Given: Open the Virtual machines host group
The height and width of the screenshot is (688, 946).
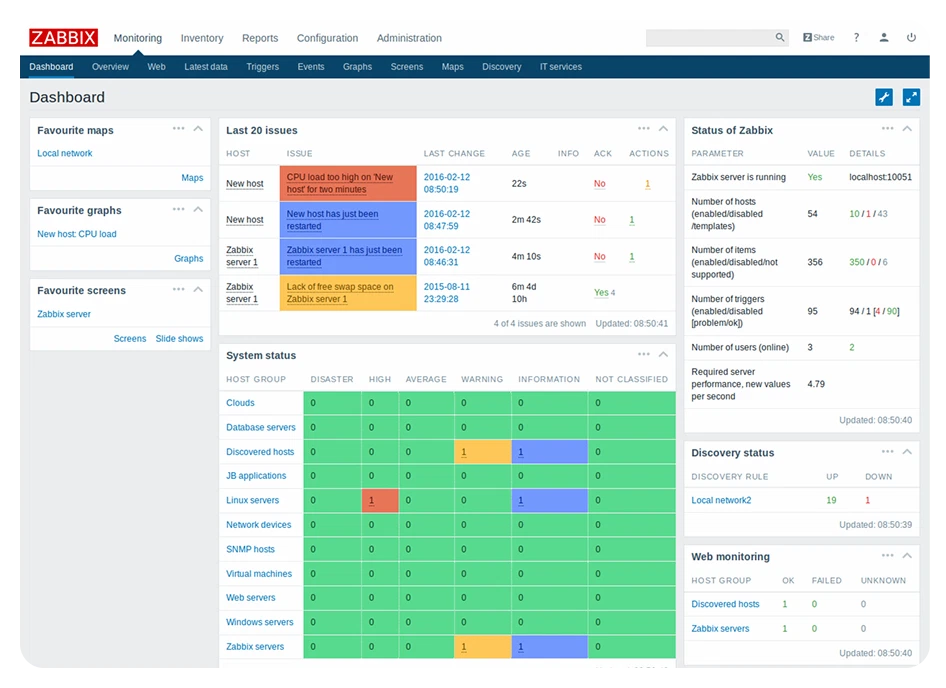Looking at the screenshot, I should tap(259, 574).
